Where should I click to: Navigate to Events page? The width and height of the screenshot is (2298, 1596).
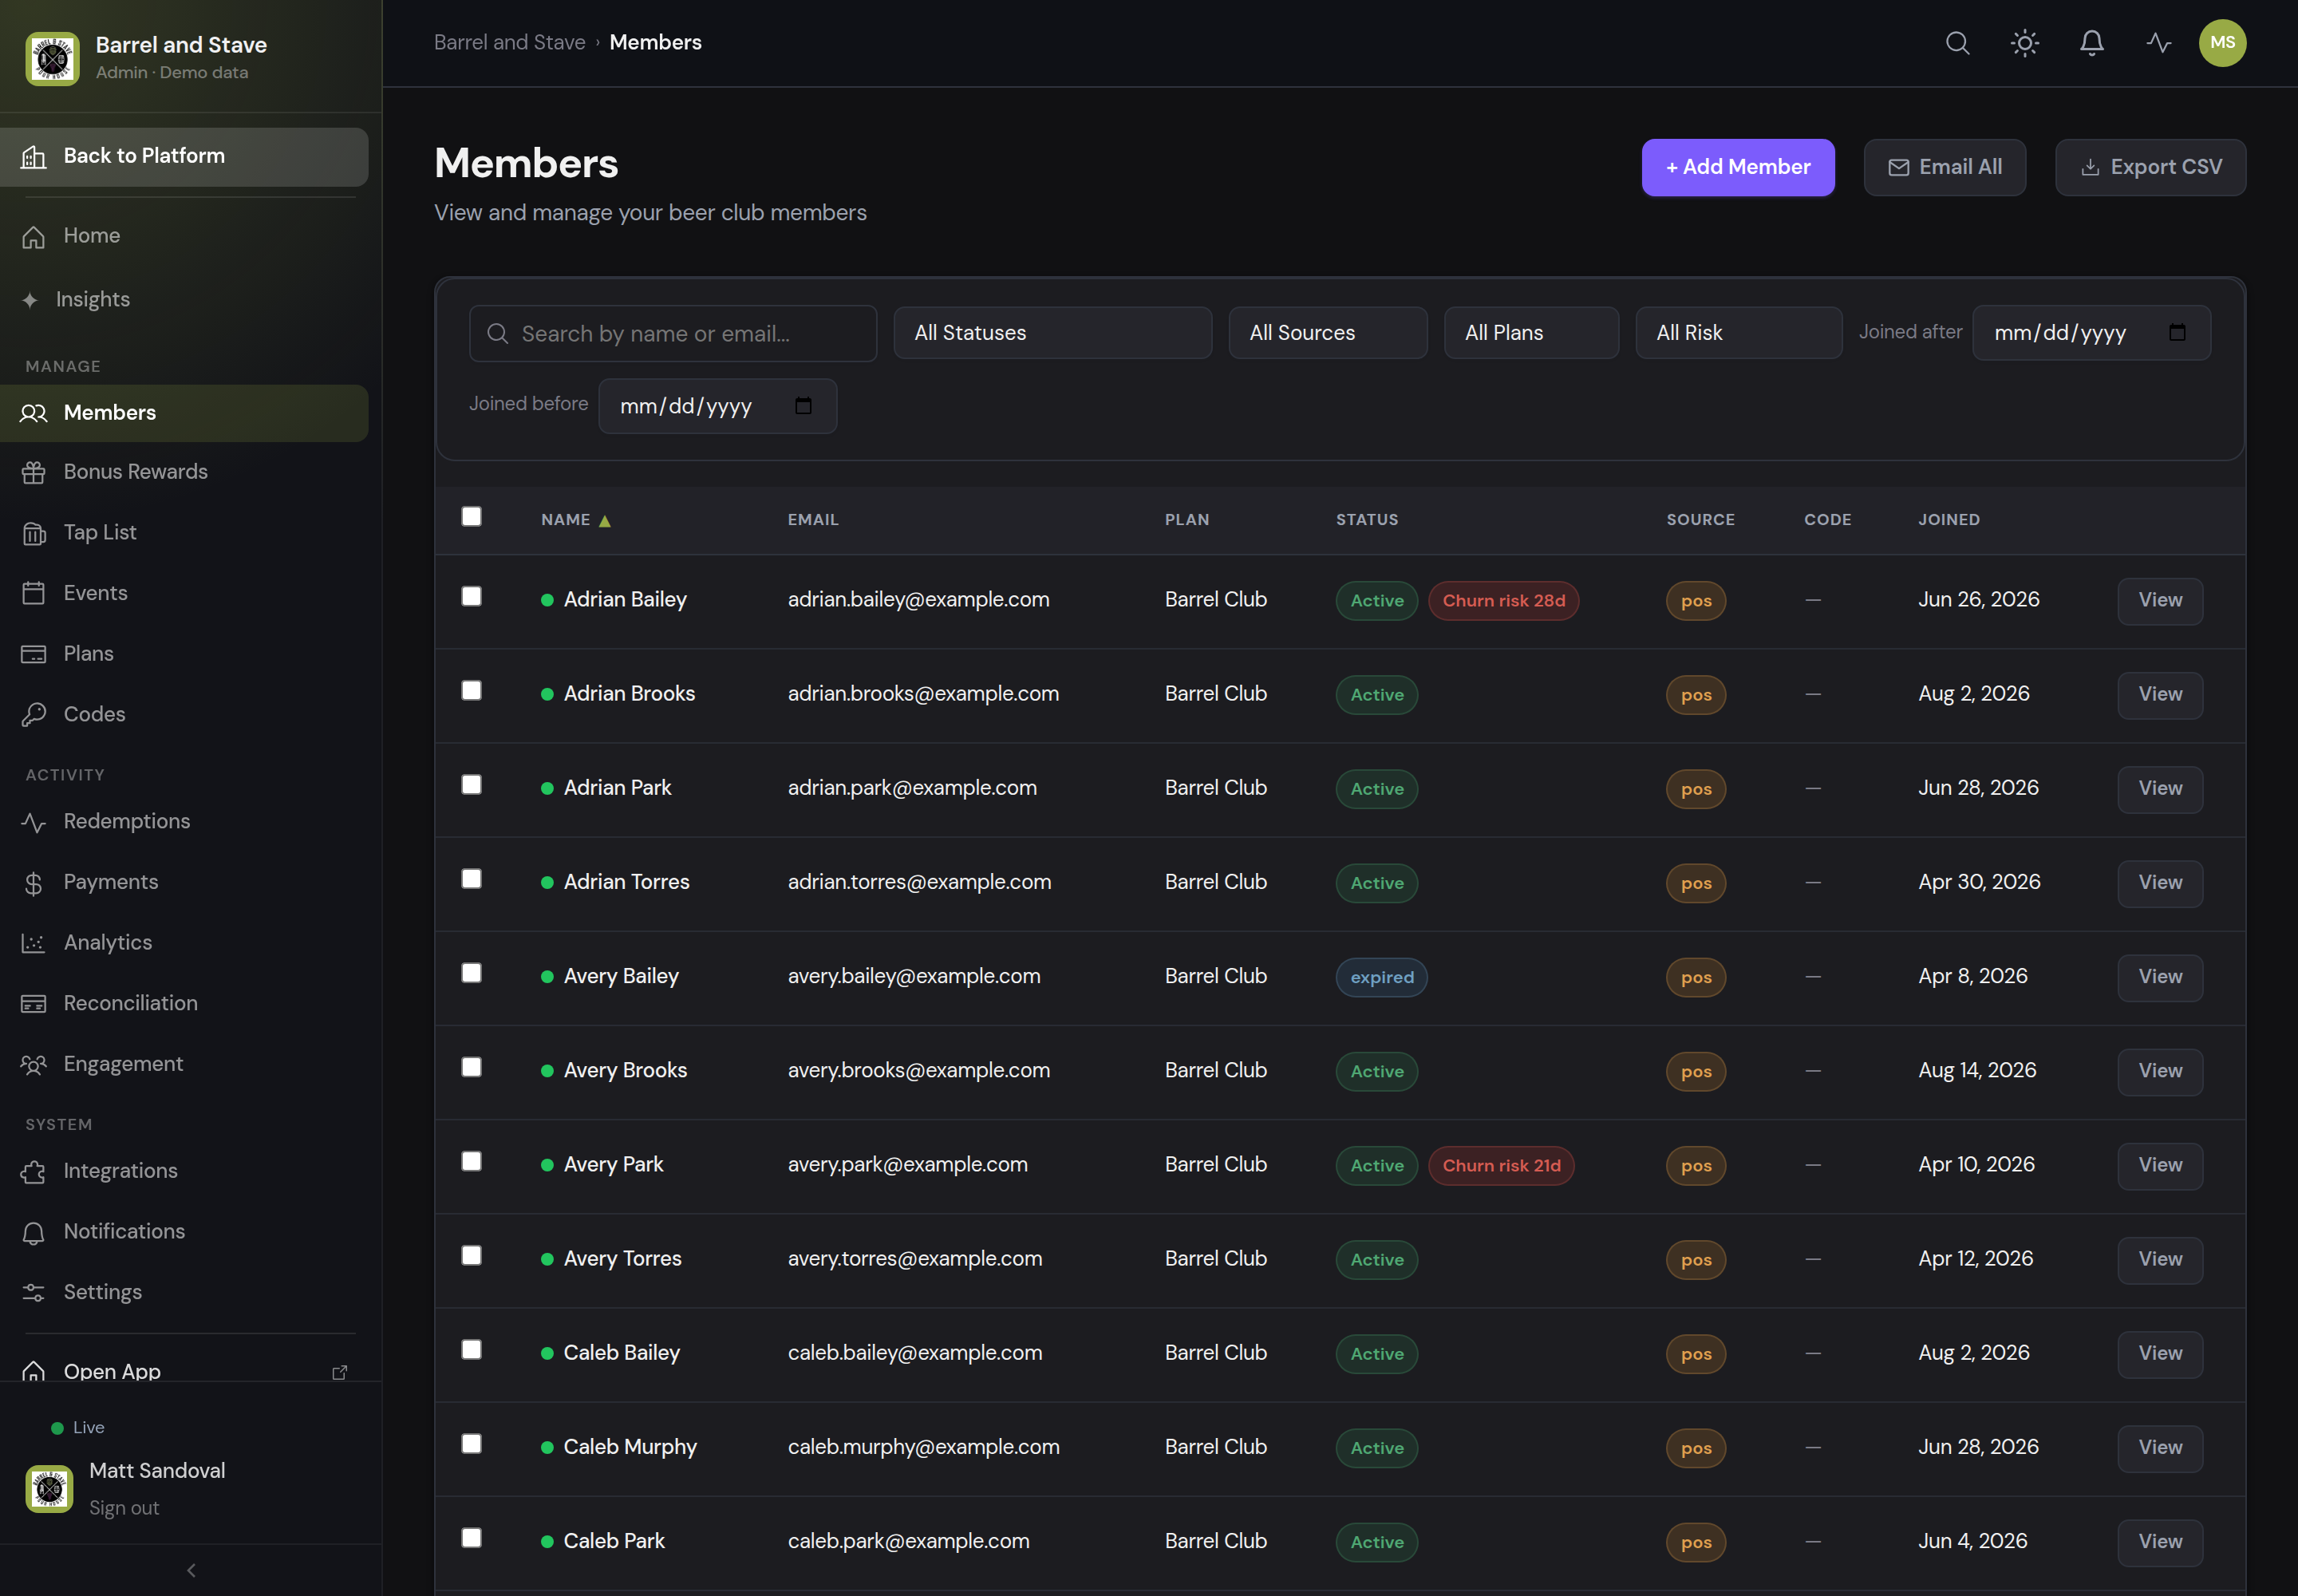coord(184,593)
